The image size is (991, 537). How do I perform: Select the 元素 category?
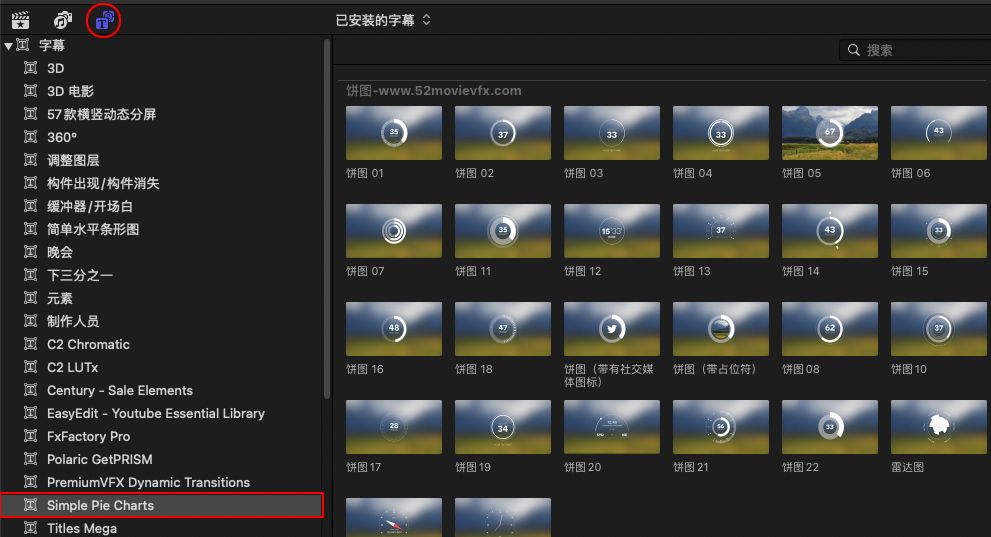click(161, 298)
